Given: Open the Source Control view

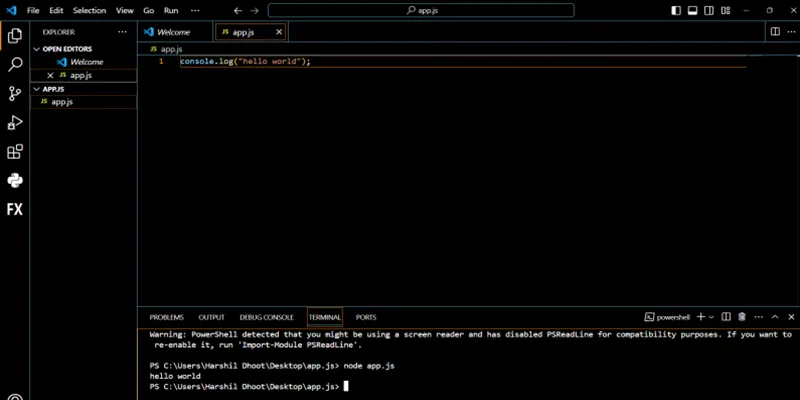Looking at the screenshot, I should tap(15, 93).
